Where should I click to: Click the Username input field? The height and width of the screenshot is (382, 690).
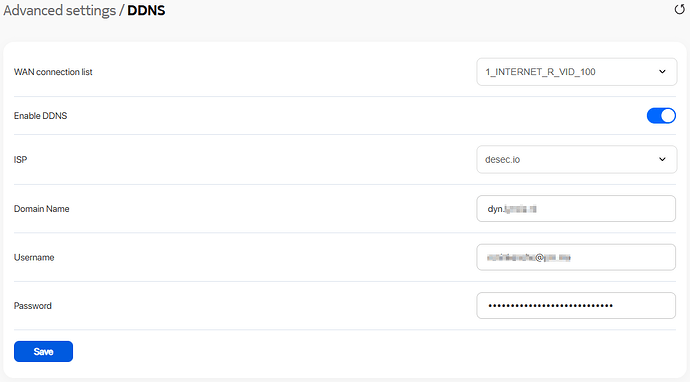pos(576,257)
